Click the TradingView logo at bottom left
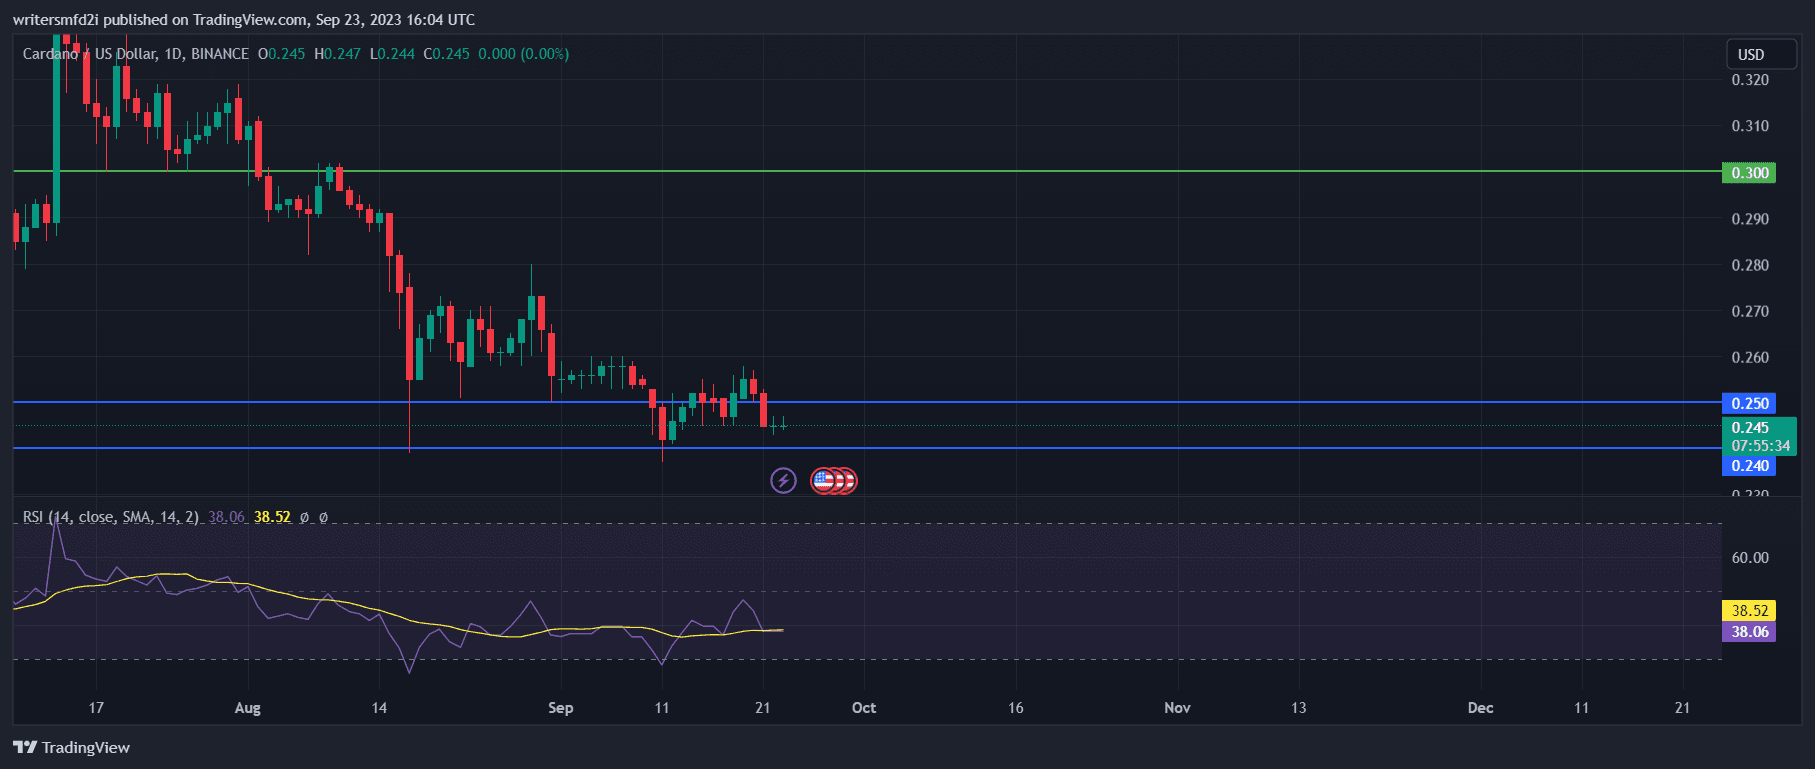The height and width of the screenshot is (769, 1815). (72, 747)
